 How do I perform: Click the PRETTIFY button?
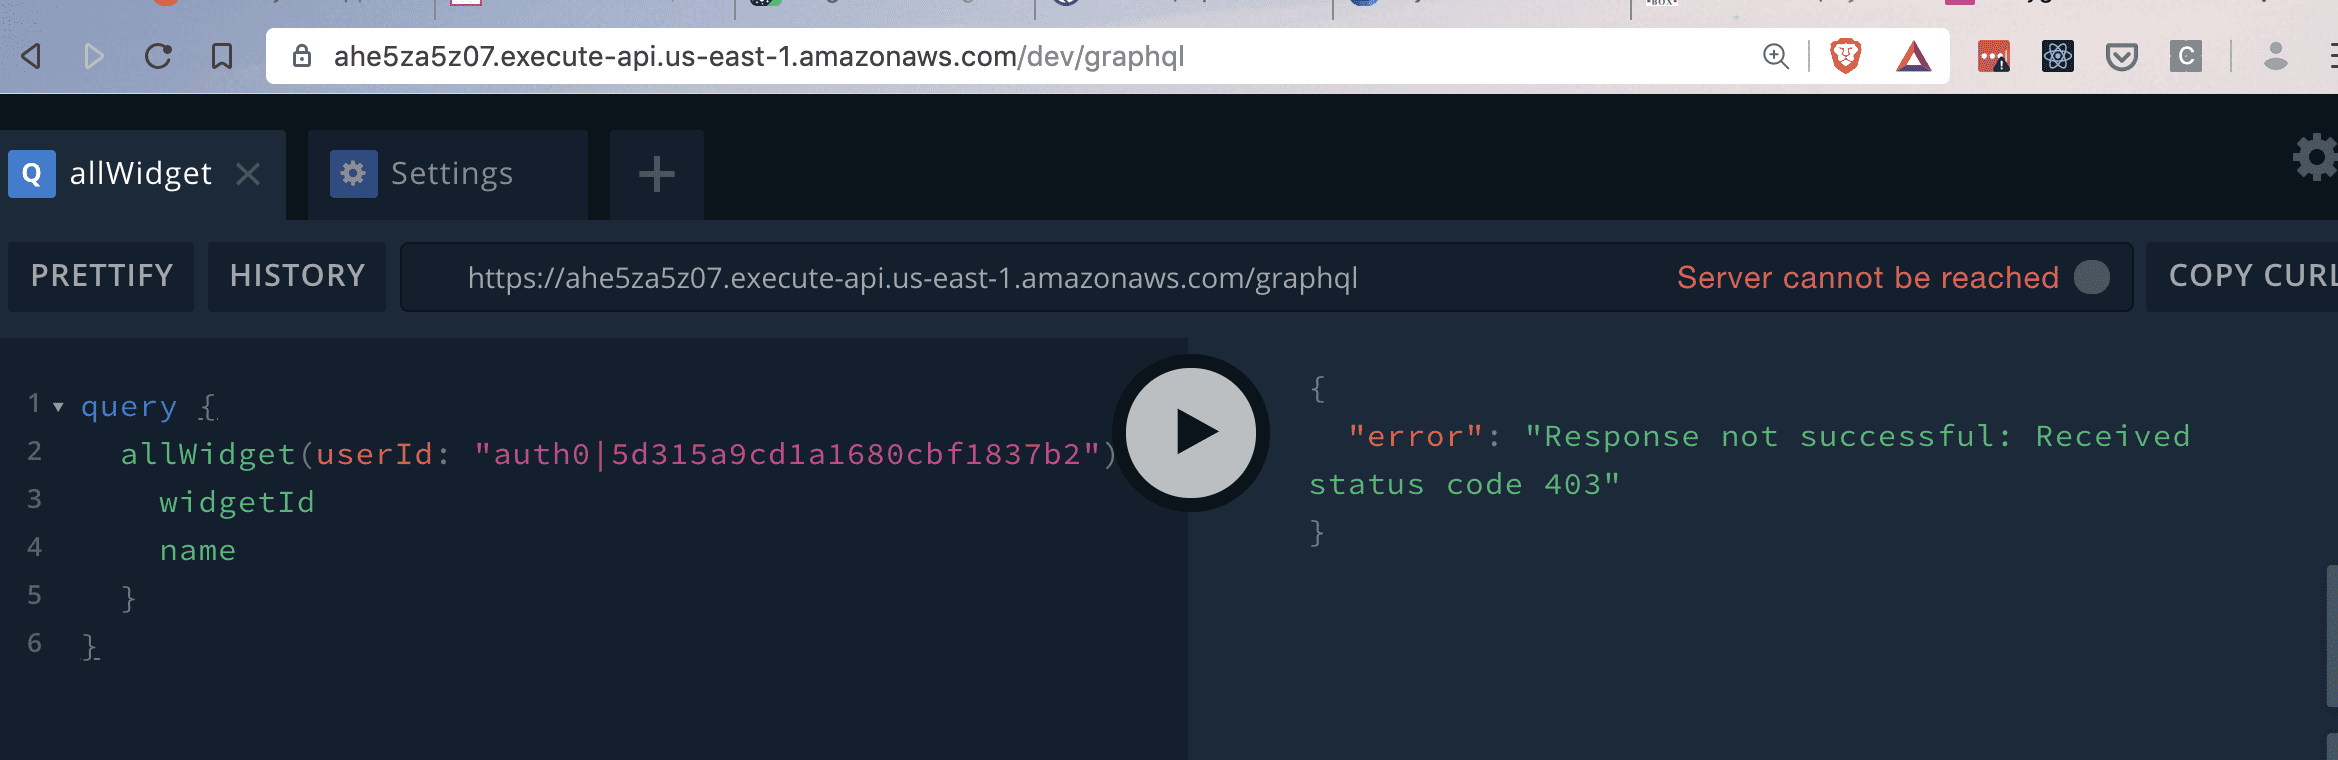point(101,276)
